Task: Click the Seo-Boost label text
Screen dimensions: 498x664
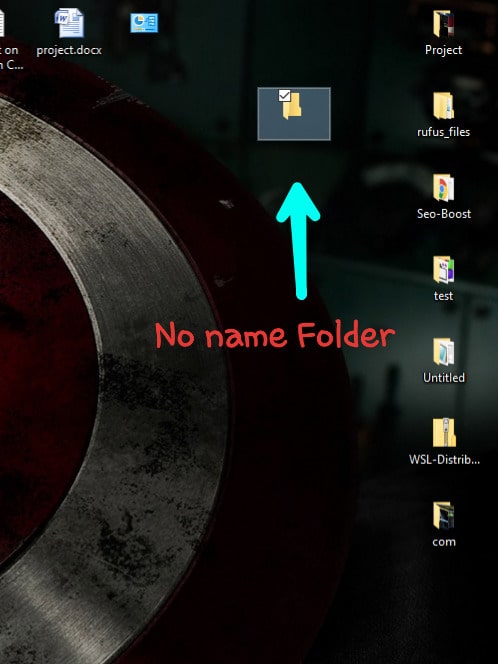Action: tap(444, 214)
